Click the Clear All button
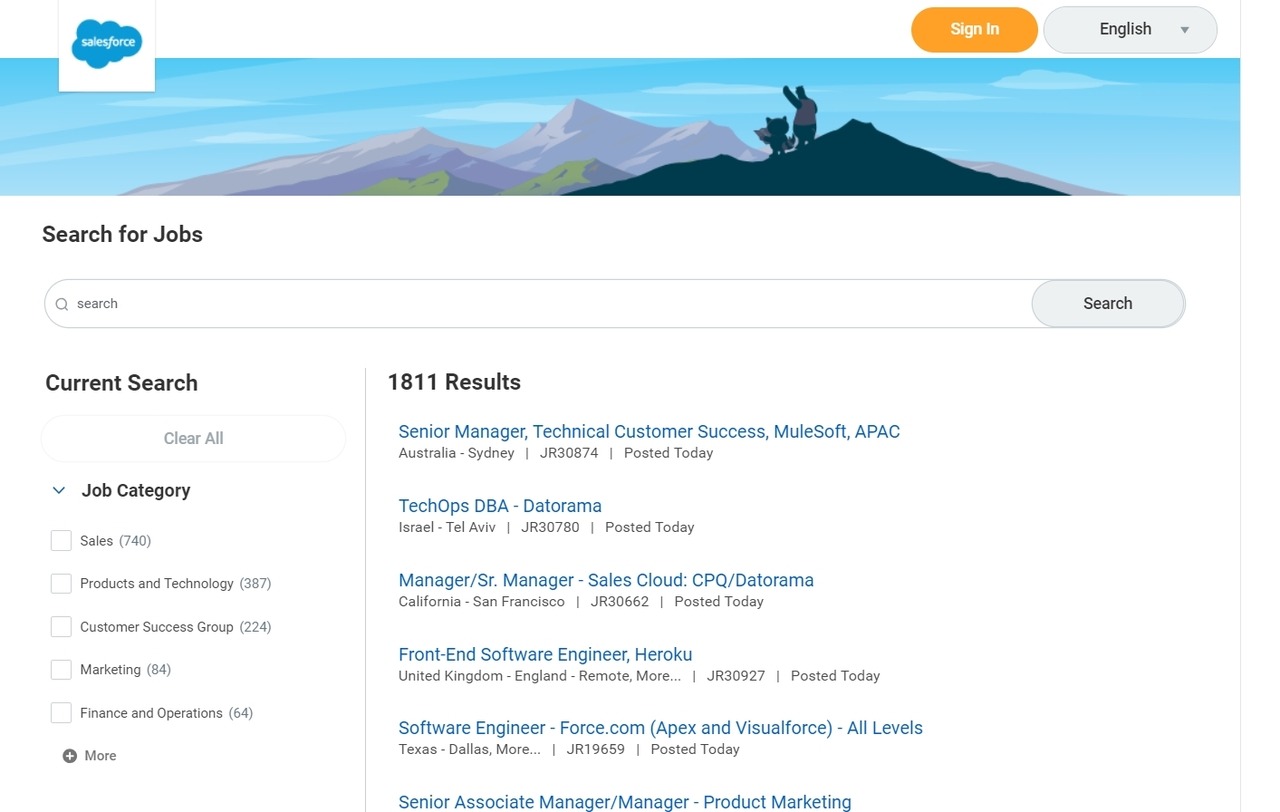The image size is (1280, 812). pos(193,438)
